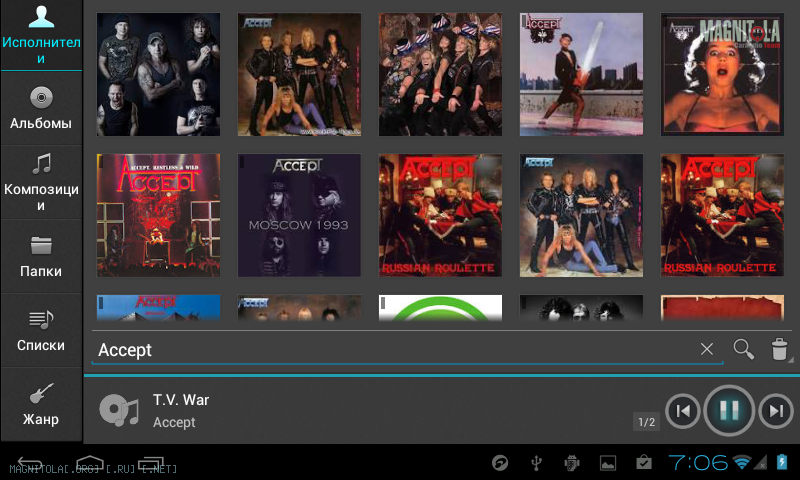Click the Accept artist name under T.V. War
The width and height of the screenshot is (800, 480).
(174, 422)
